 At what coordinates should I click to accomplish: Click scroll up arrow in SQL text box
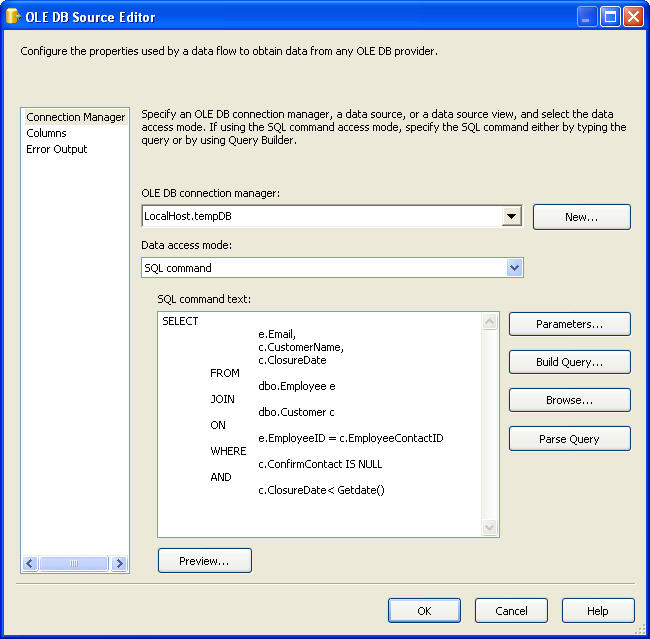point(490,321)
